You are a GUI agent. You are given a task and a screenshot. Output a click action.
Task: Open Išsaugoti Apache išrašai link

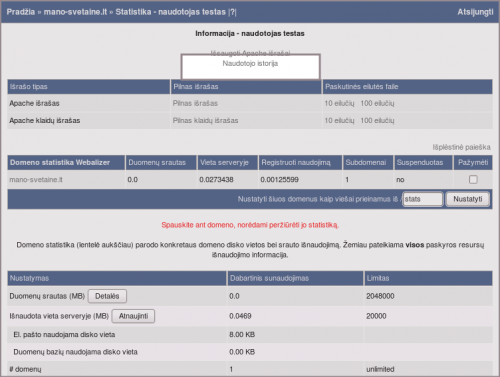click(250, 53)
